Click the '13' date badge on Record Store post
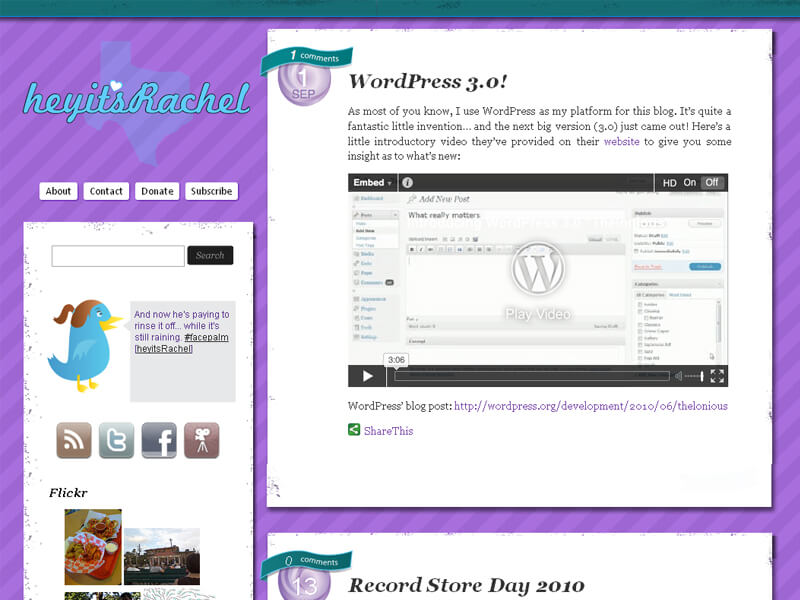Image resolution: width=800 pixels, height=600 pixels. [x=305, y=585]
